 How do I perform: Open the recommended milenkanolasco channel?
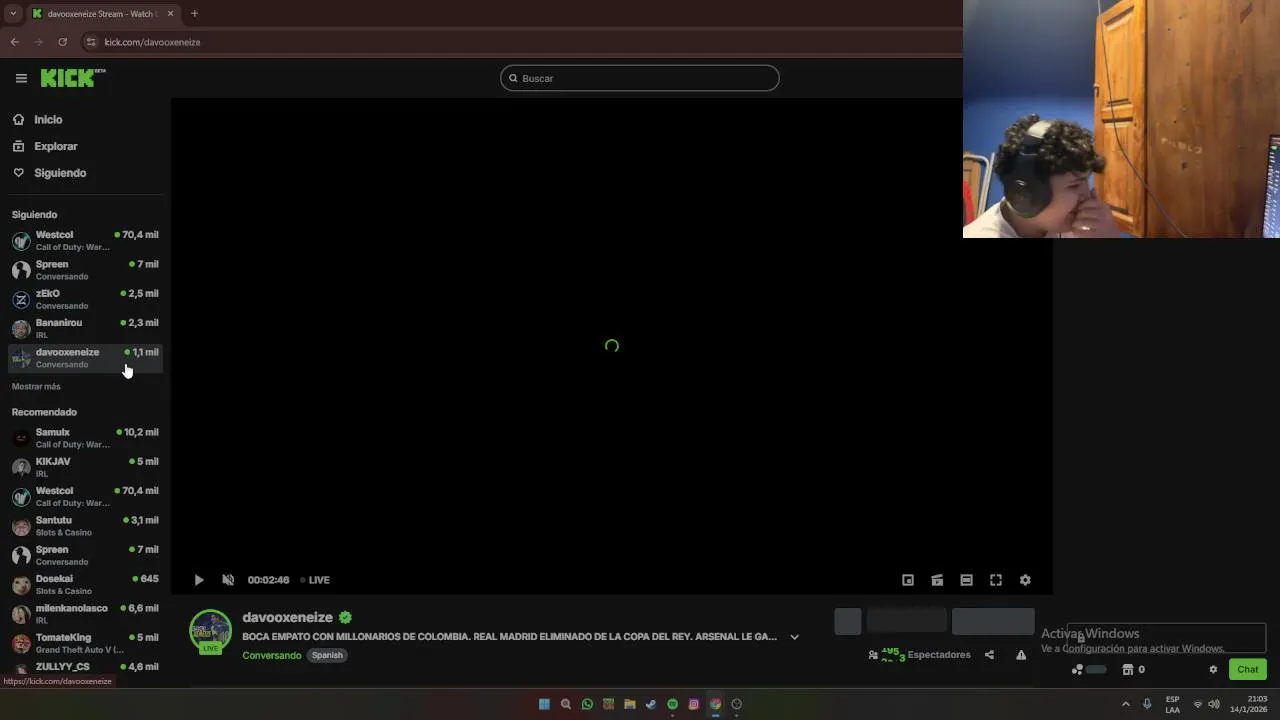pos(85,614)
